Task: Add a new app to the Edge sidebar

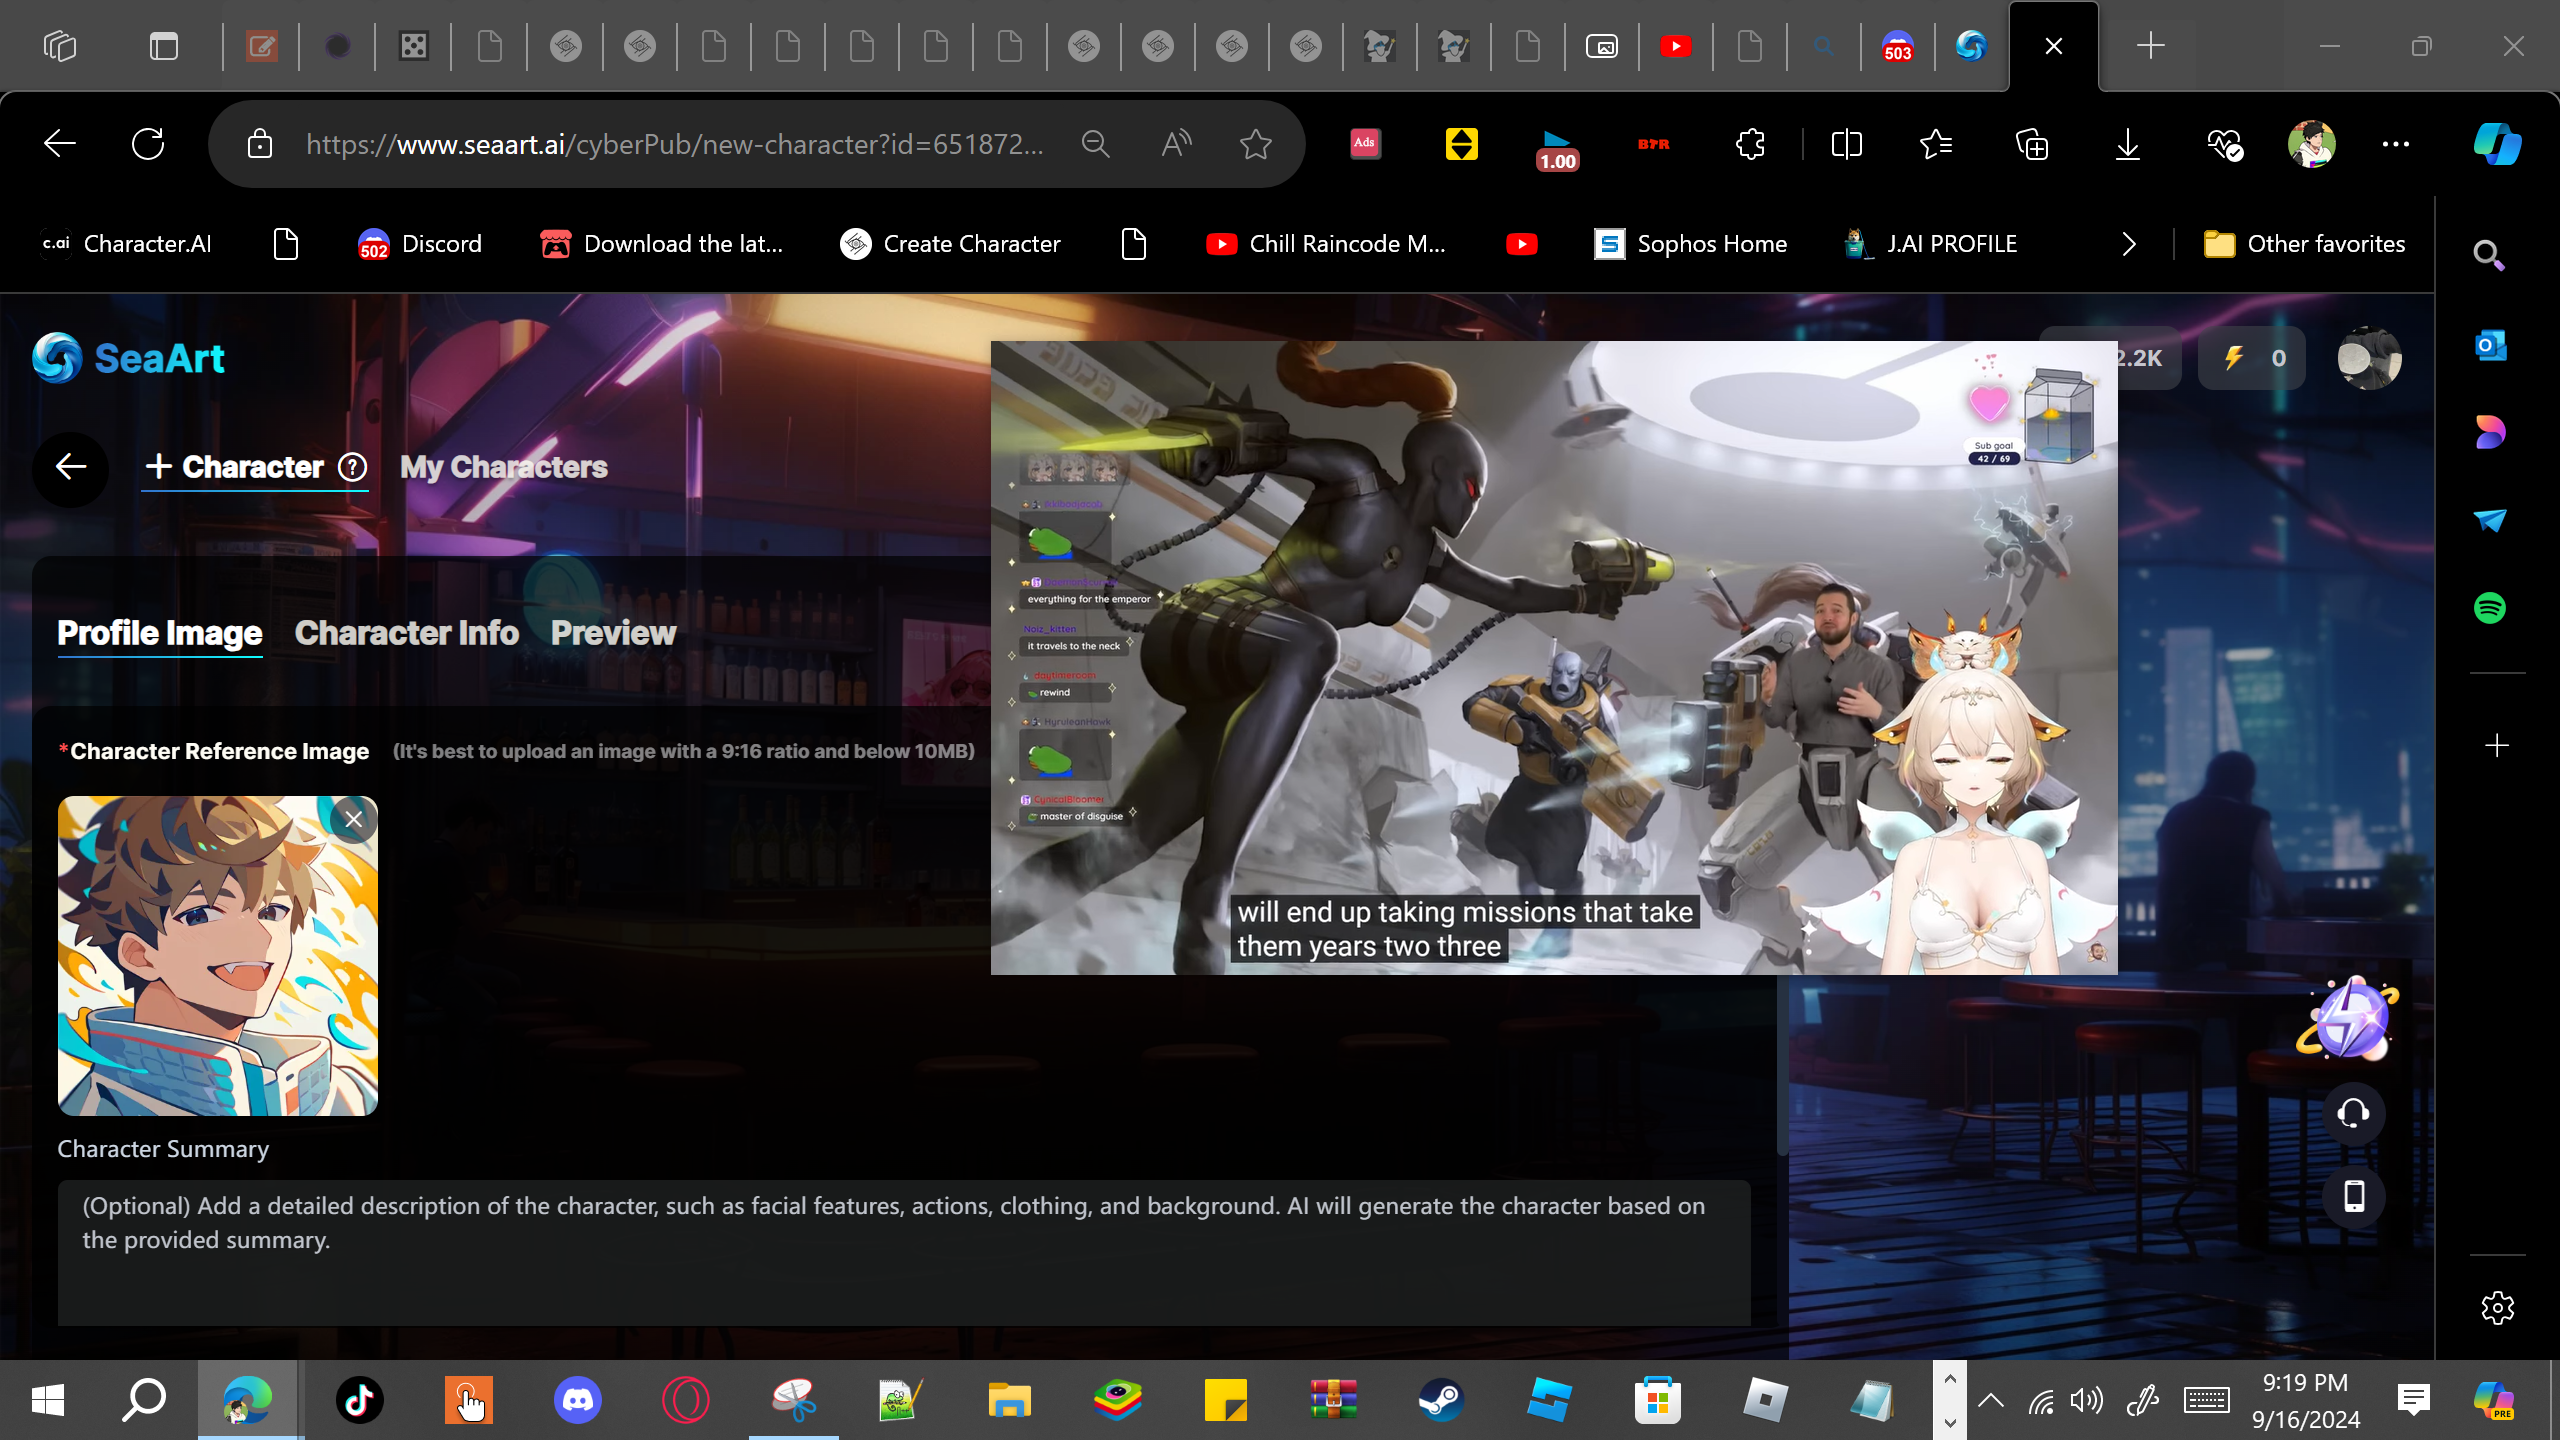Action: (2497, 745)
